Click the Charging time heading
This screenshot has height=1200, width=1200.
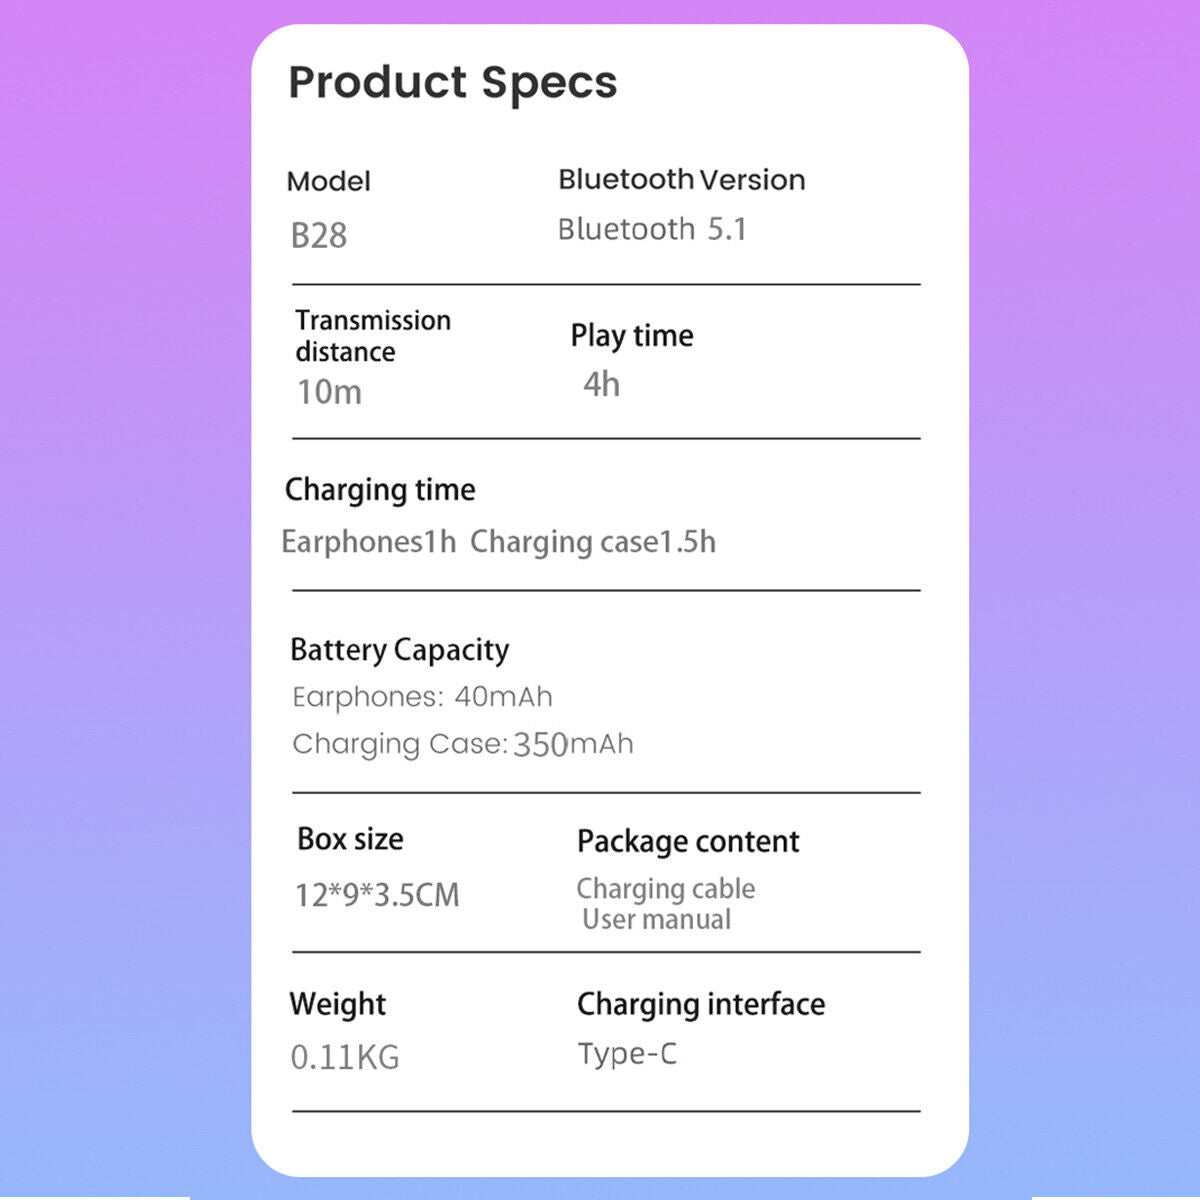(x=380, y=490)
